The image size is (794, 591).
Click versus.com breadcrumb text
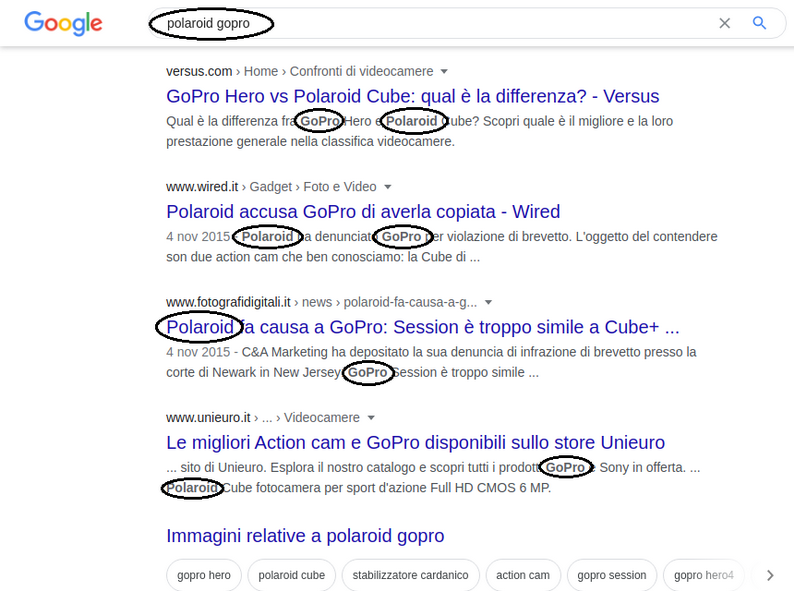tap(199, 71)
